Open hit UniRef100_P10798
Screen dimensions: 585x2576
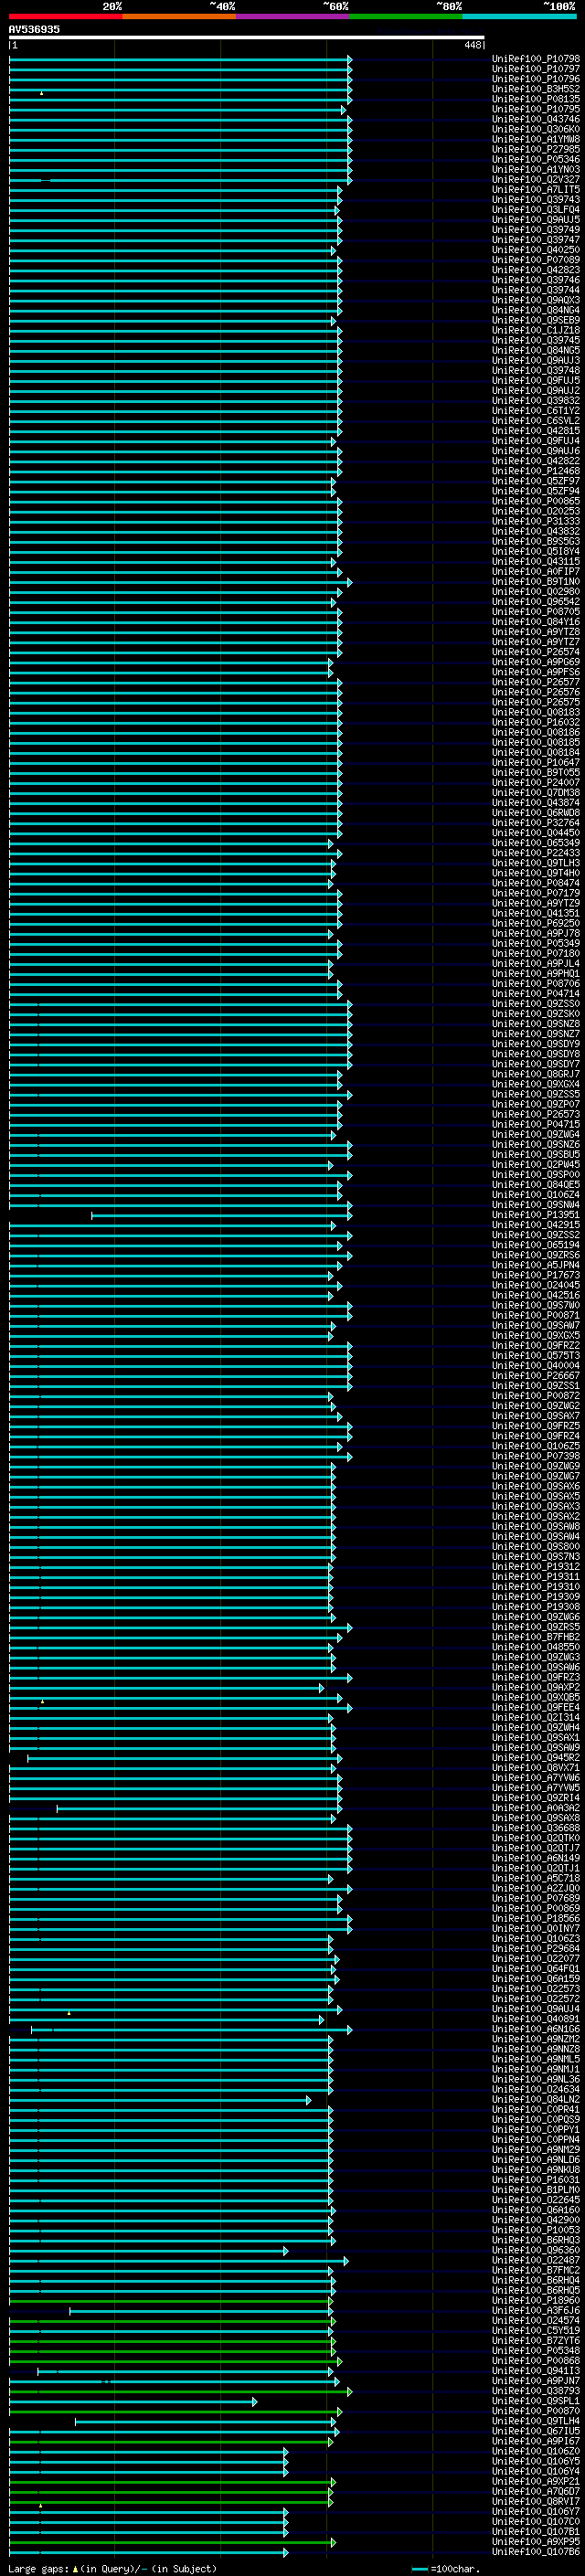click(536, 59)
